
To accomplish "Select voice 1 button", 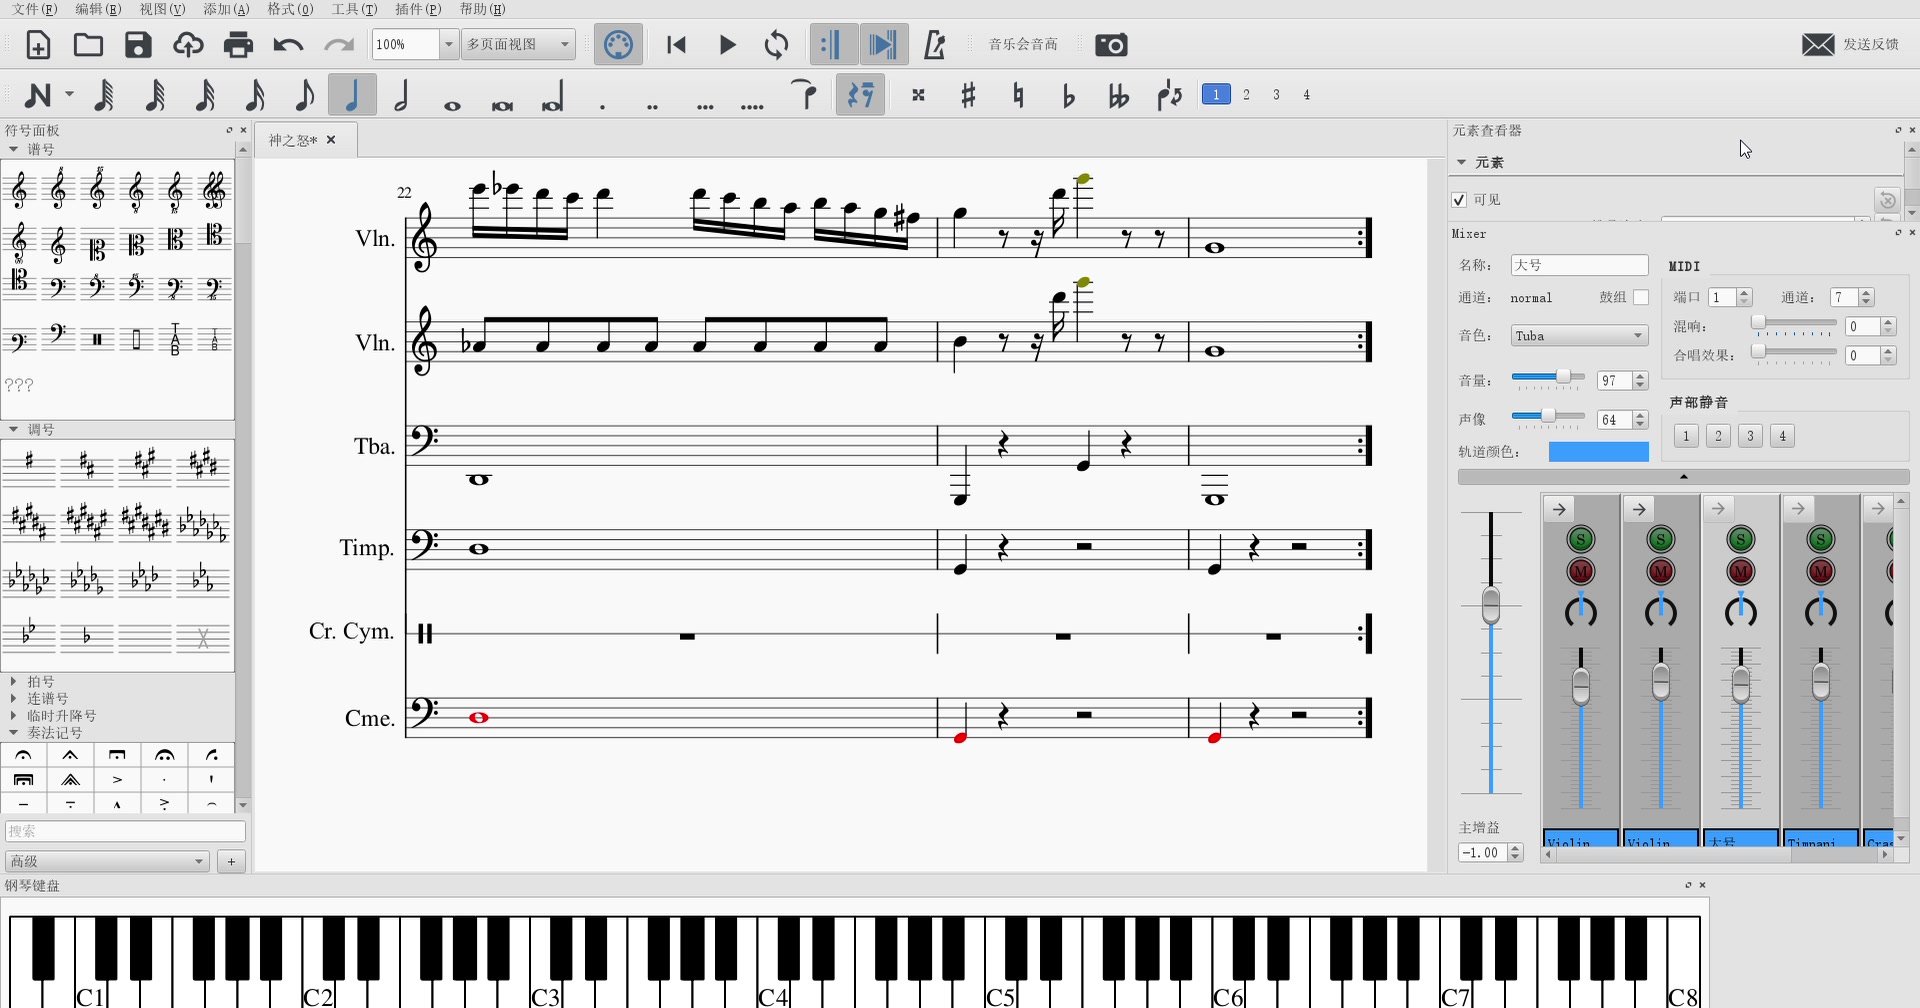I will pos(1216,94).
